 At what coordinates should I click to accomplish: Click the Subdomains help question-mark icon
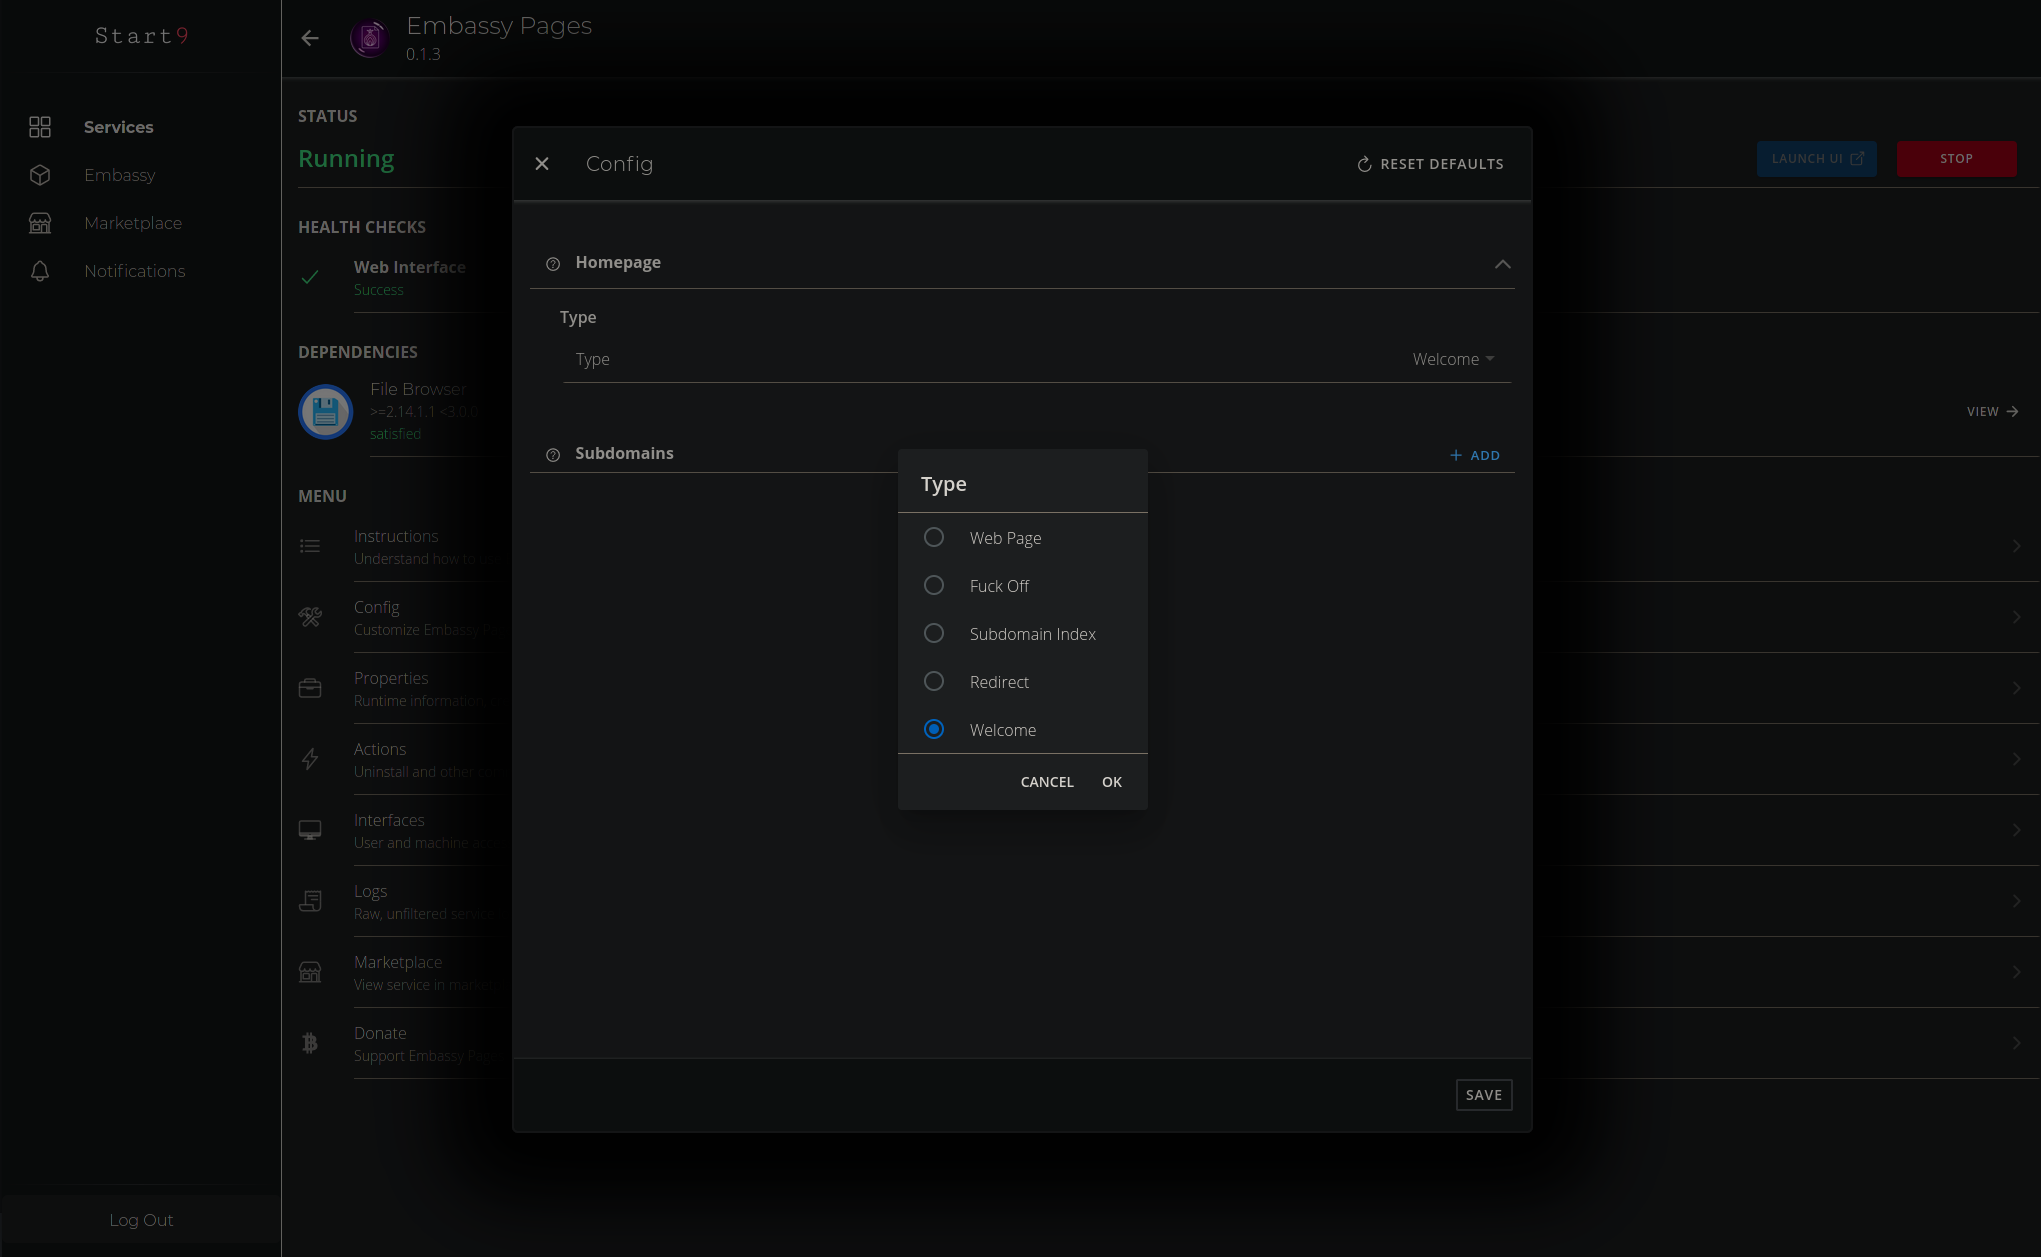(553, 455)
